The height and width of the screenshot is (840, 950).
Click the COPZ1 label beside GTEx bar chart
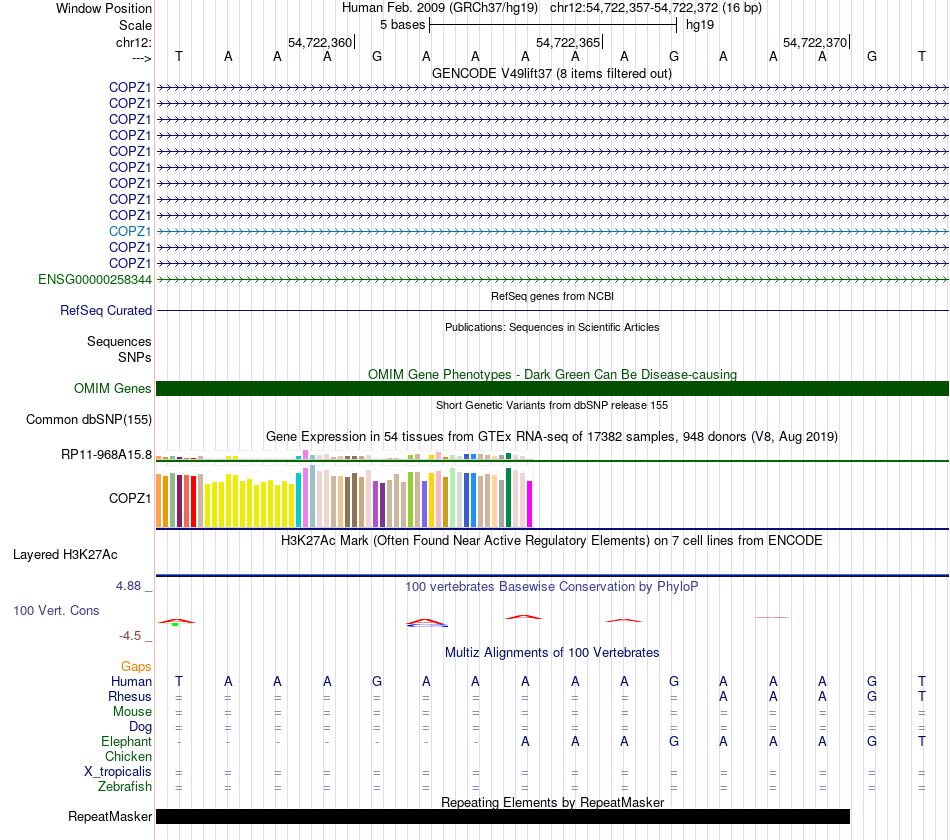click(x=130, y=498)
